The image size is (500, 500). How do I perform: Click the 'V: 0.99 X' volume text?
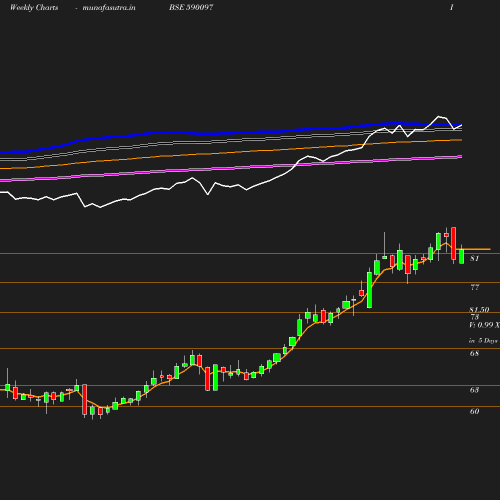[x=484, y=325]
